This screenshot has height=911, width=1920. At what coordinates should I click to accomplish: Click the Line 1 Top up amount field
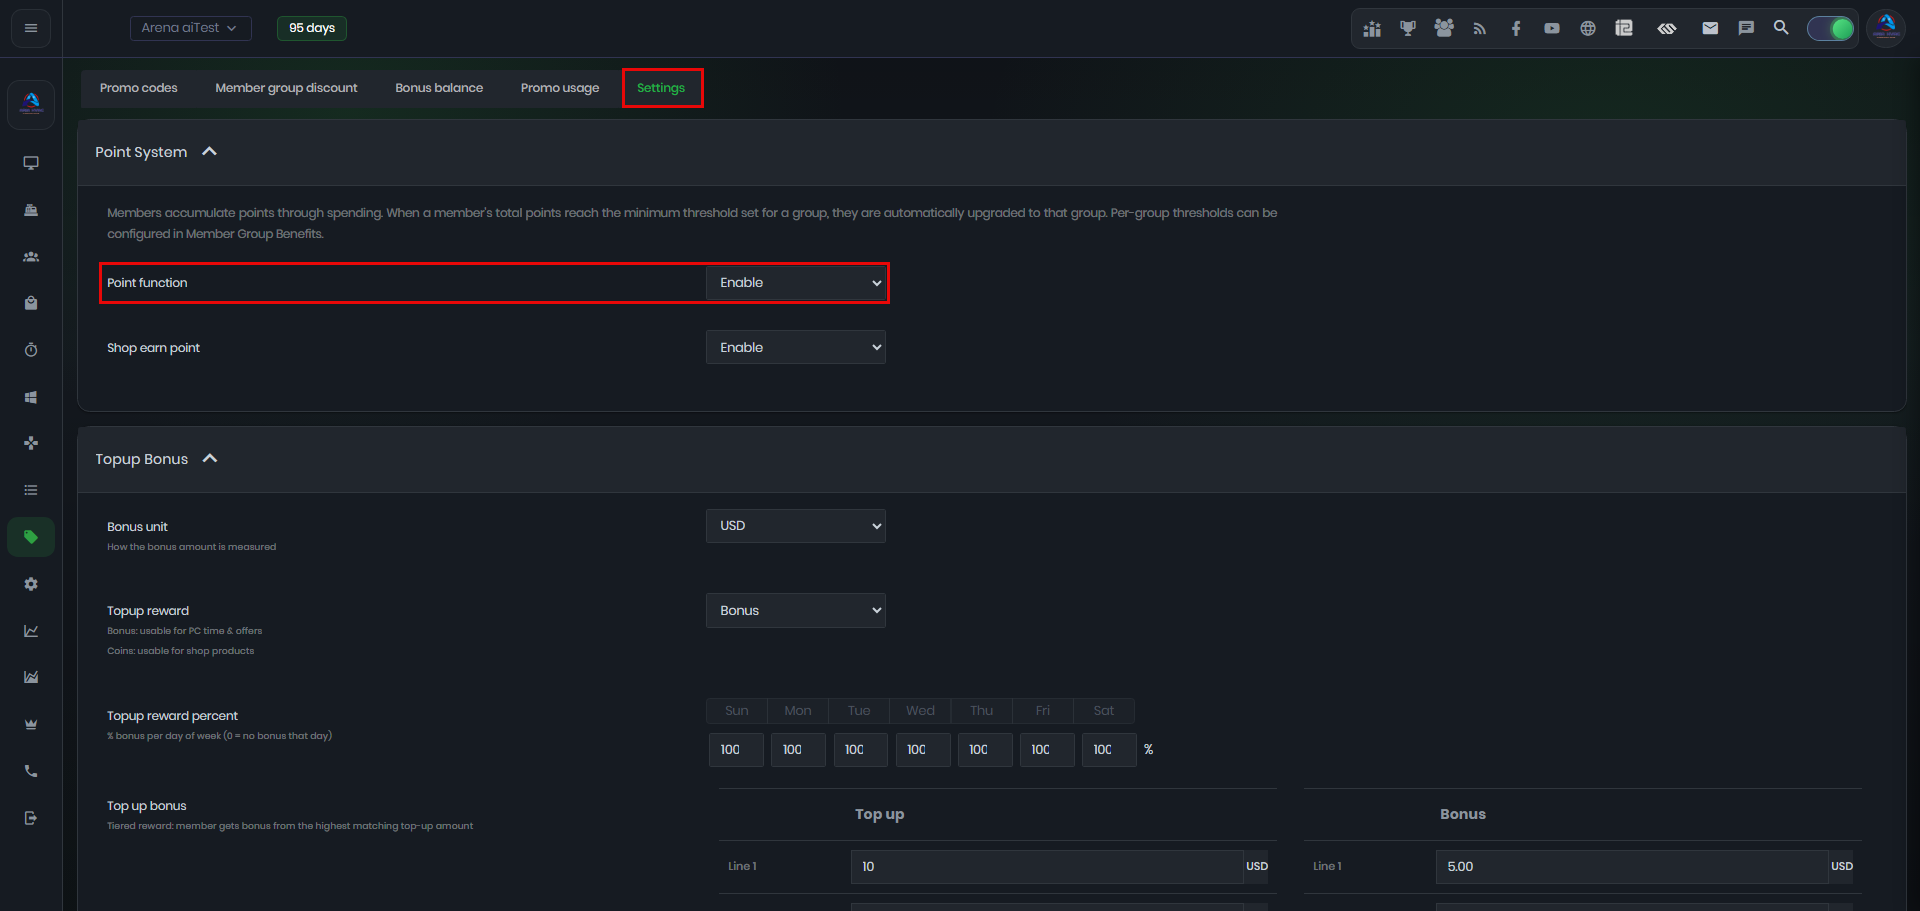pos(1047,867)
